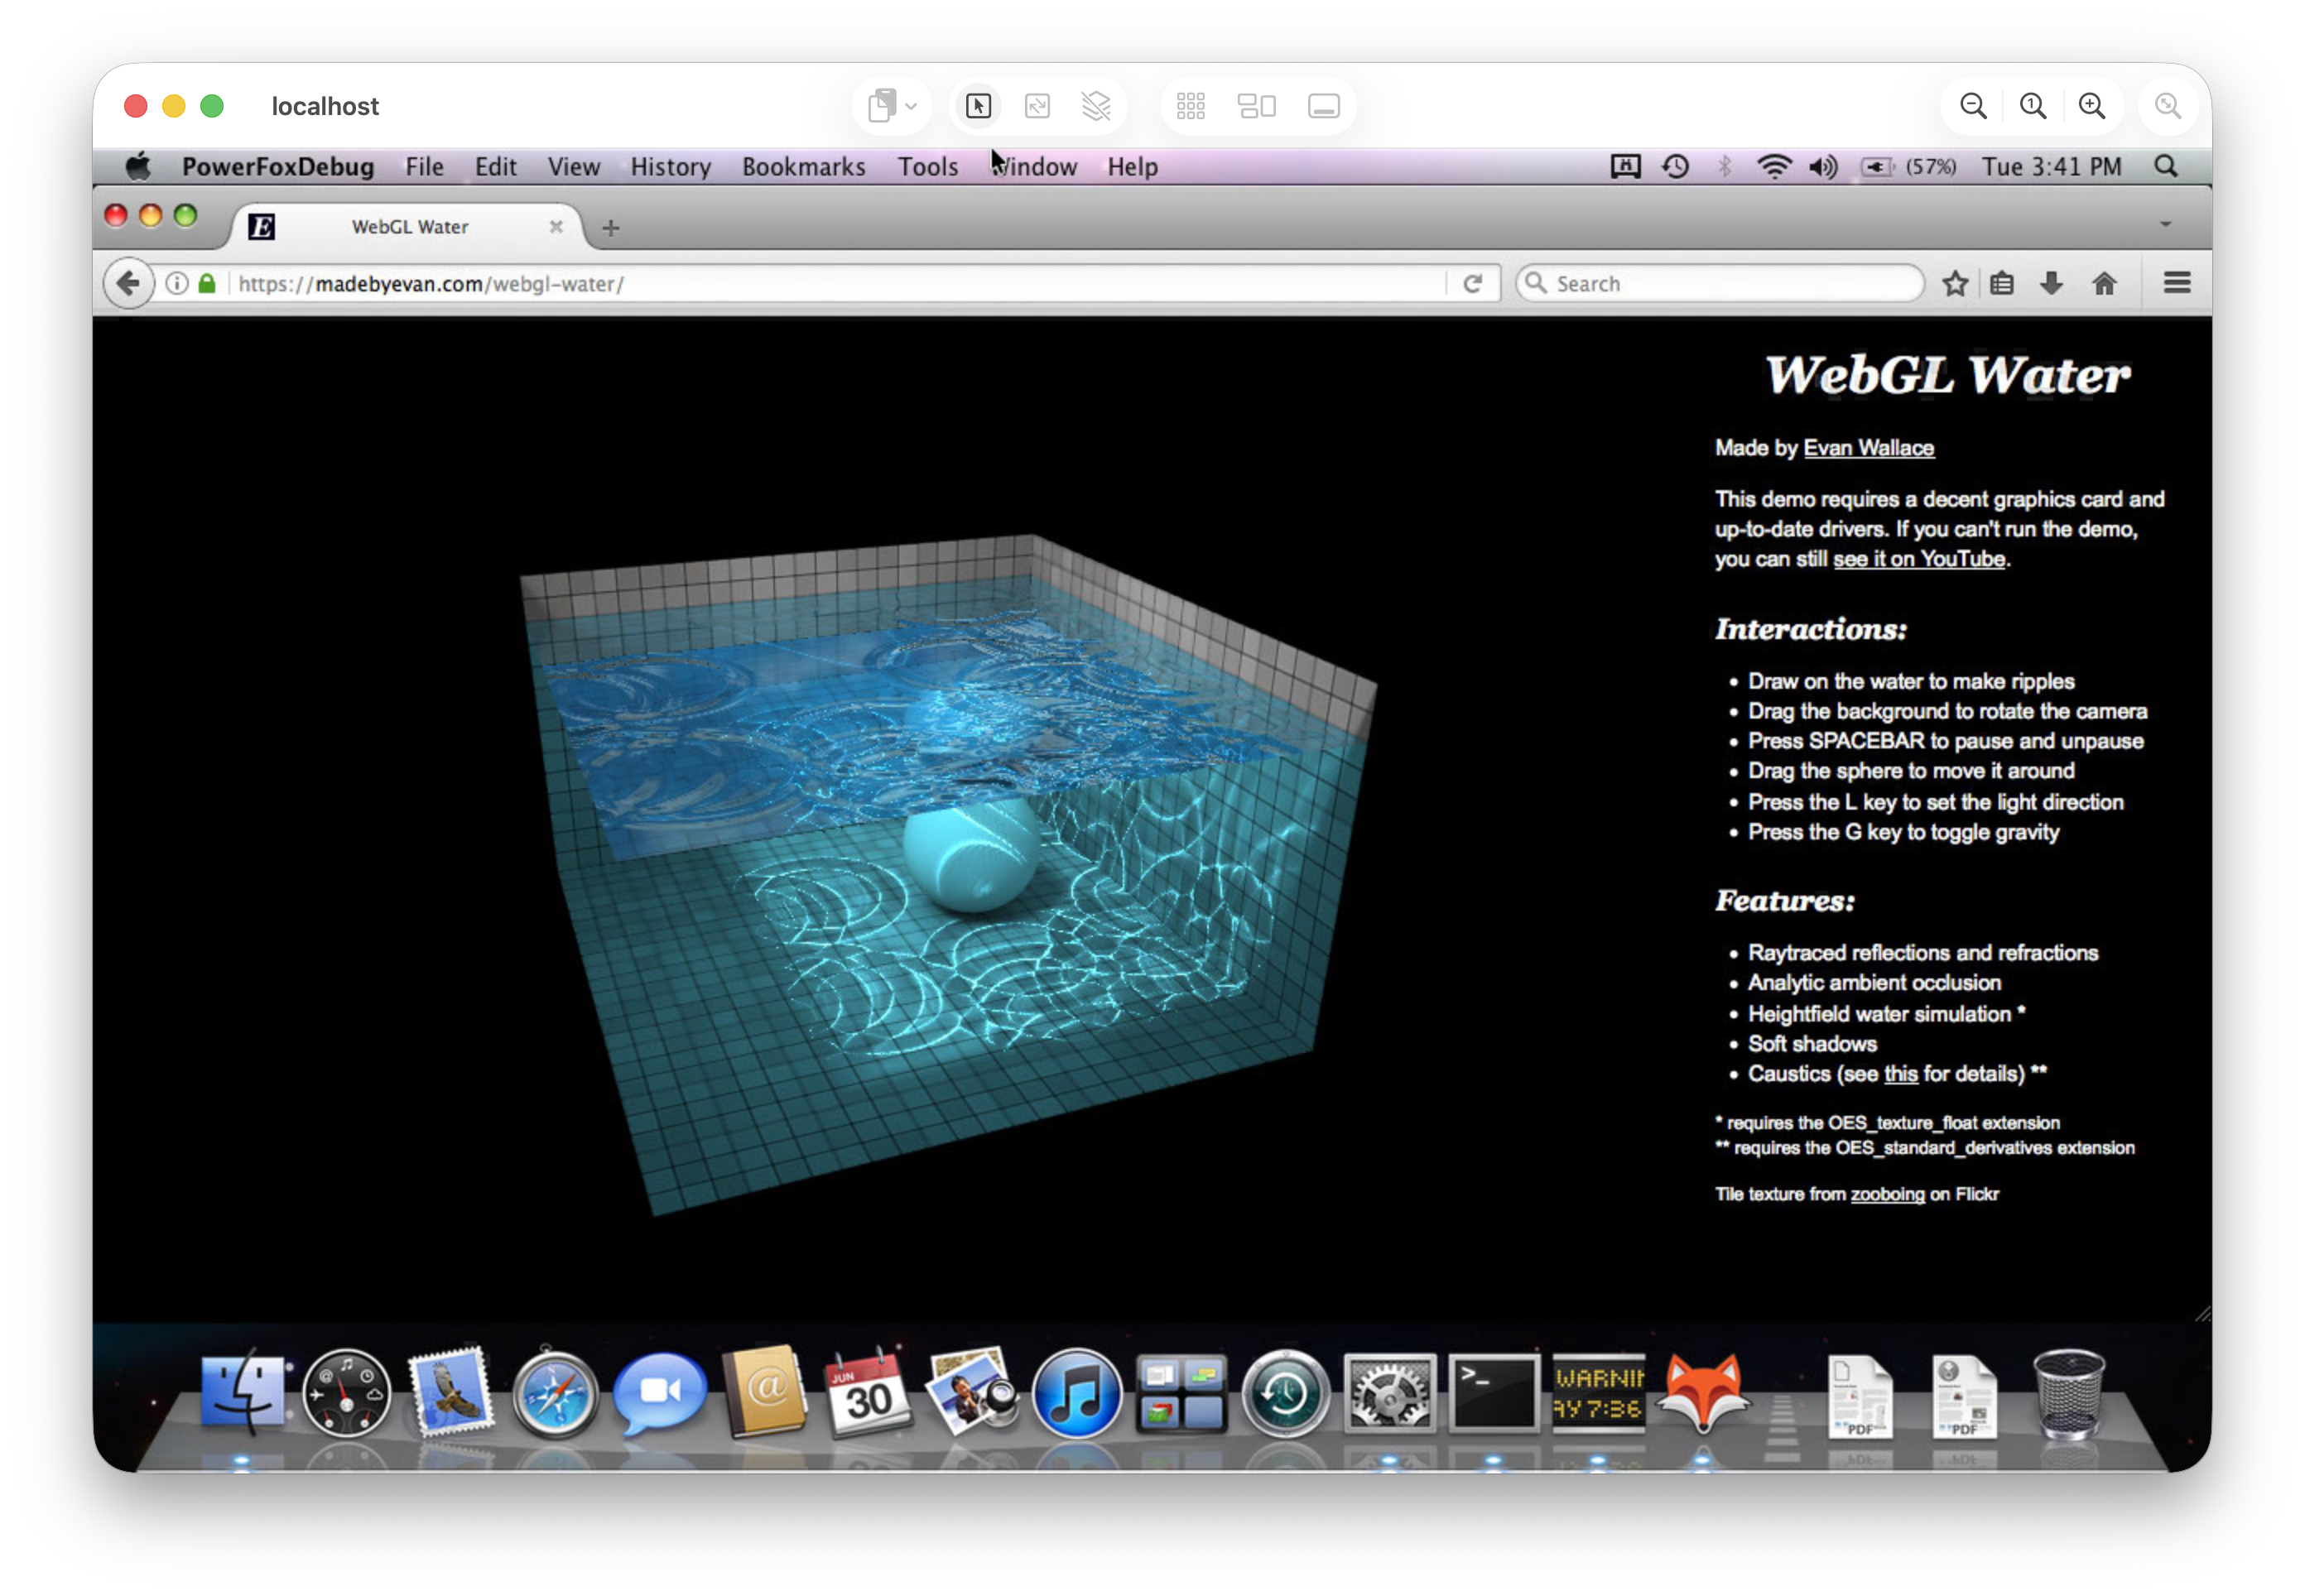Image resolution: width=2305 pixels, height=1596 pixels.
Task: Open the Trash in the Dock
Action: point(2069,1393)
